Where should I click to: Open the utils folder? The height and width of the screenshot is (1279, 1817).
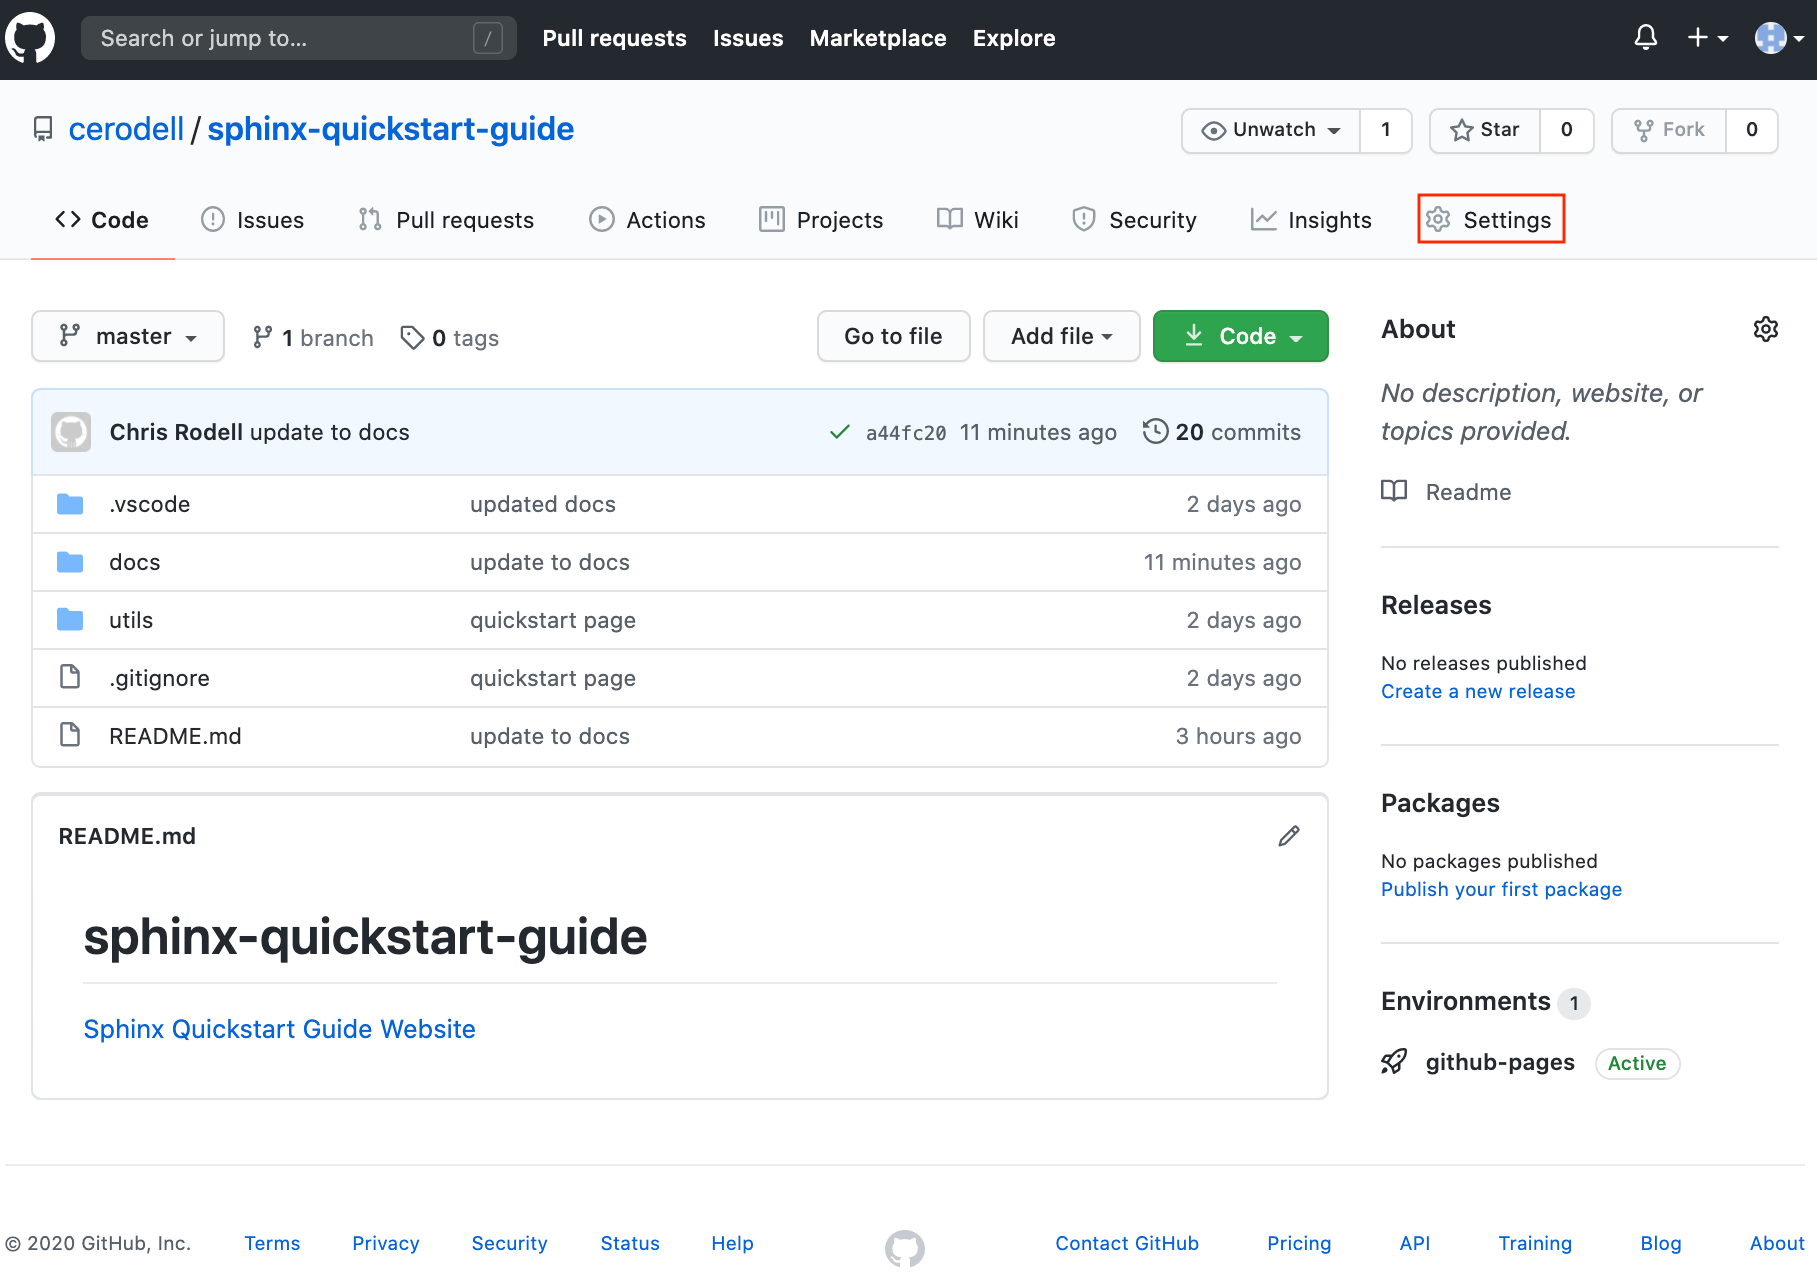131,620
